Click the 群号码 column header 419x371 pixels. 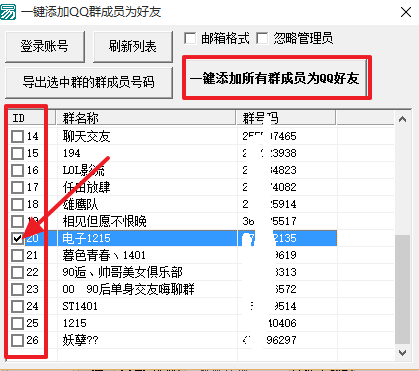[x=287, y=118]
